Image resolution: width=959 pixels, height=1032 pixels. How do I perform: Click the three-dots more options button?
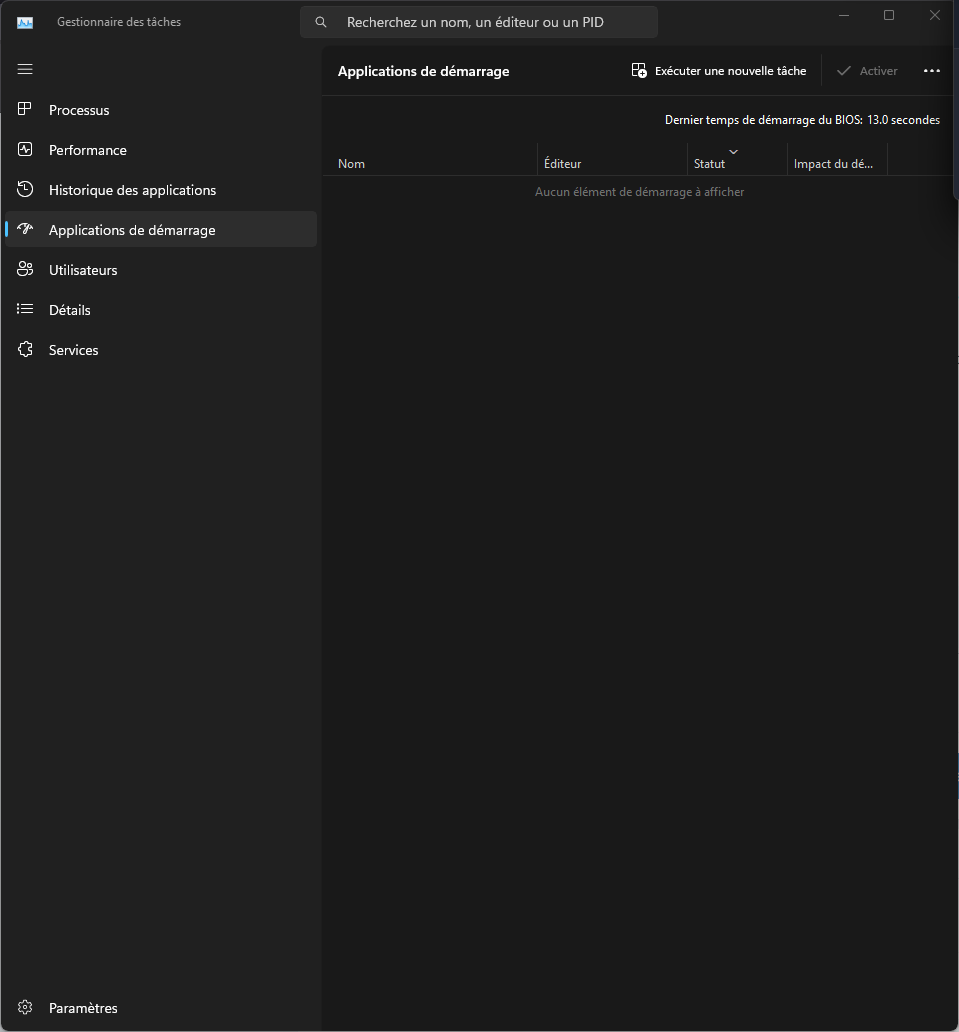932,71
